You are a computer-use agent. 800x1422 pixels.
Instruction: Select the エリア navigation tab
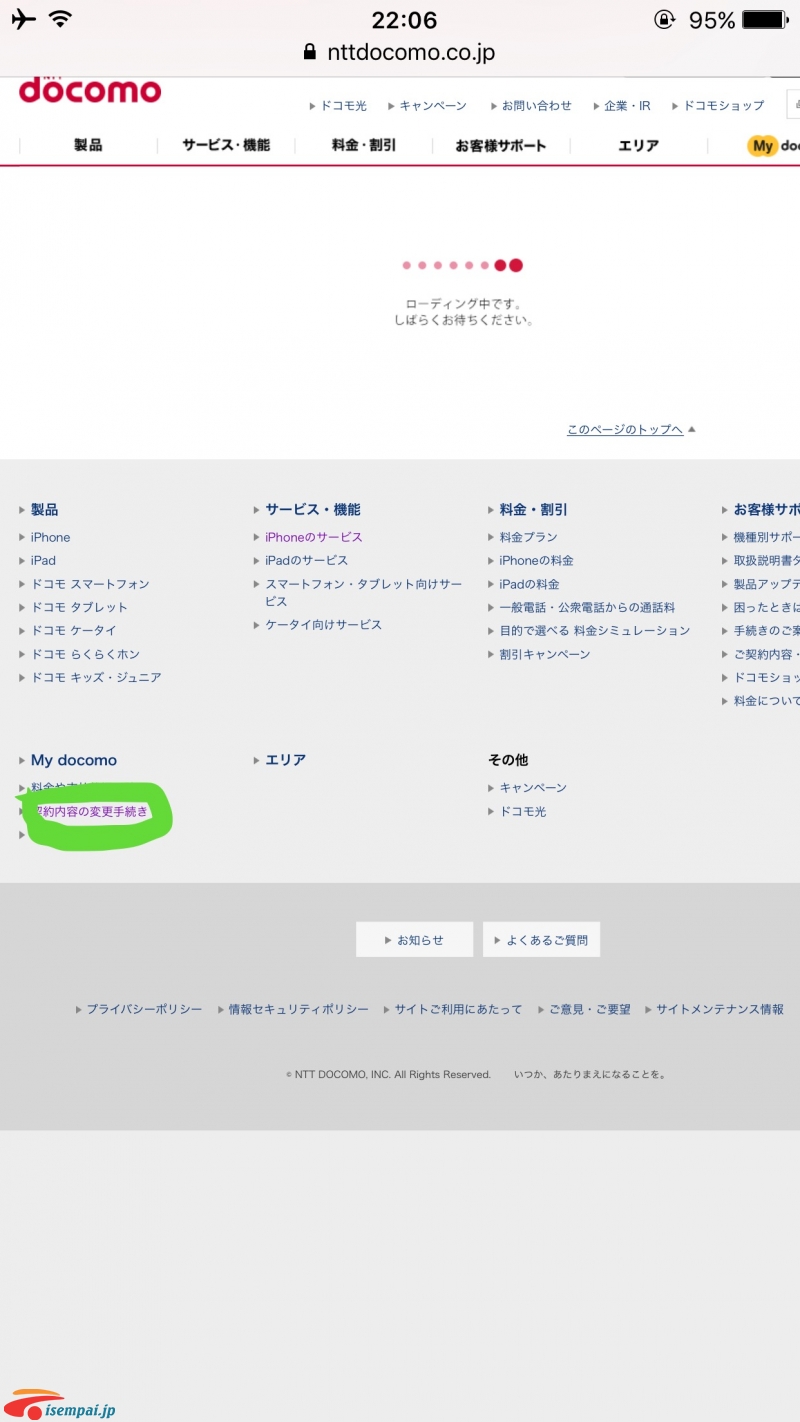[639, 146]
